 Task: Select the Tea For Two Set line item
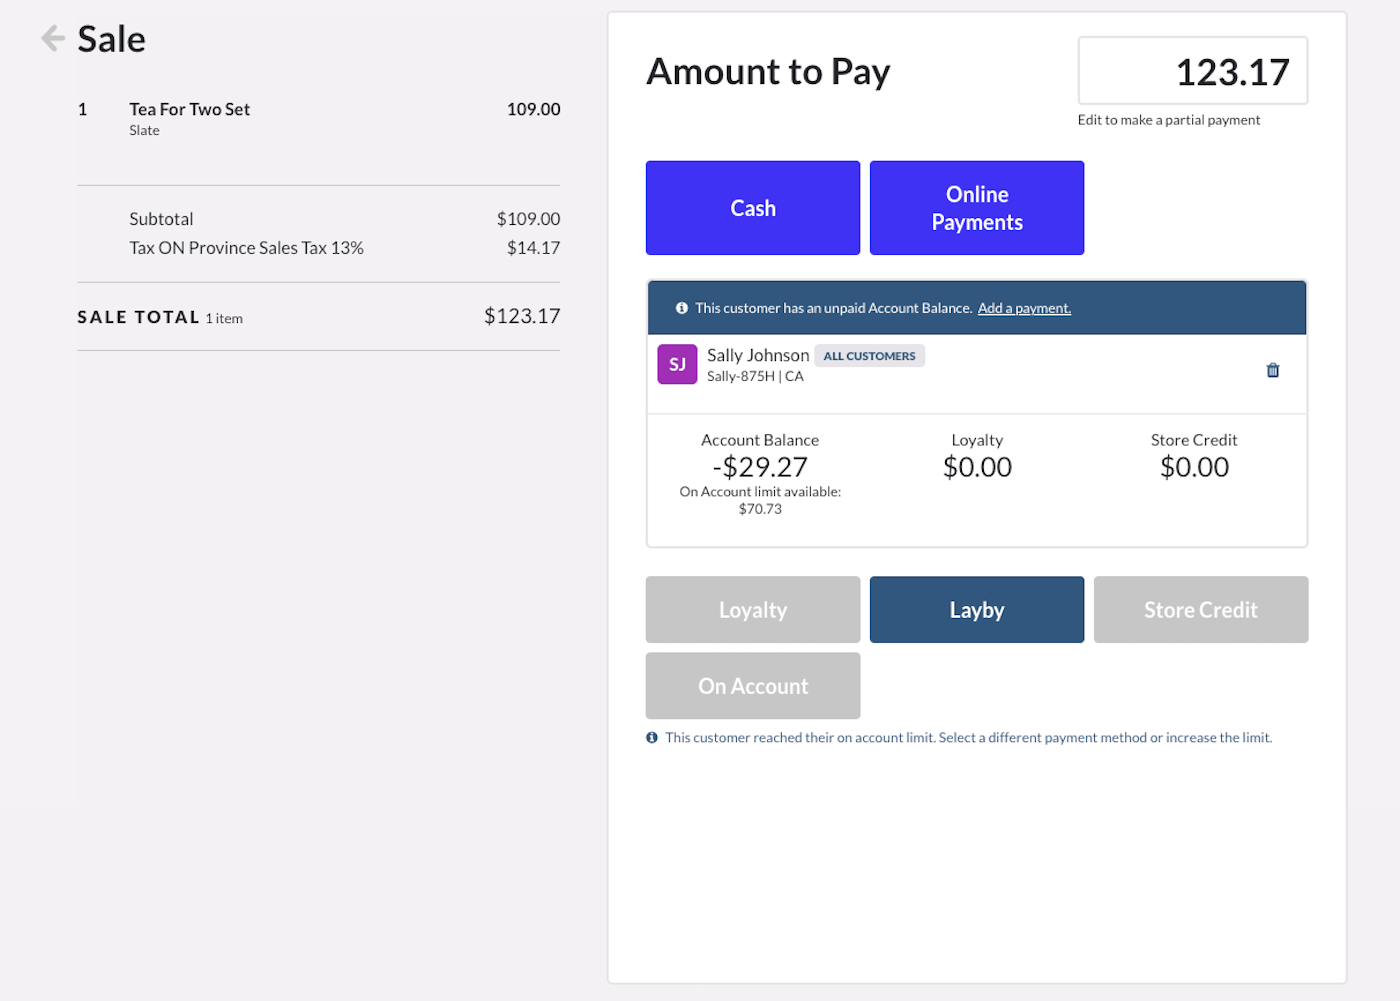[x=189, y=108]
